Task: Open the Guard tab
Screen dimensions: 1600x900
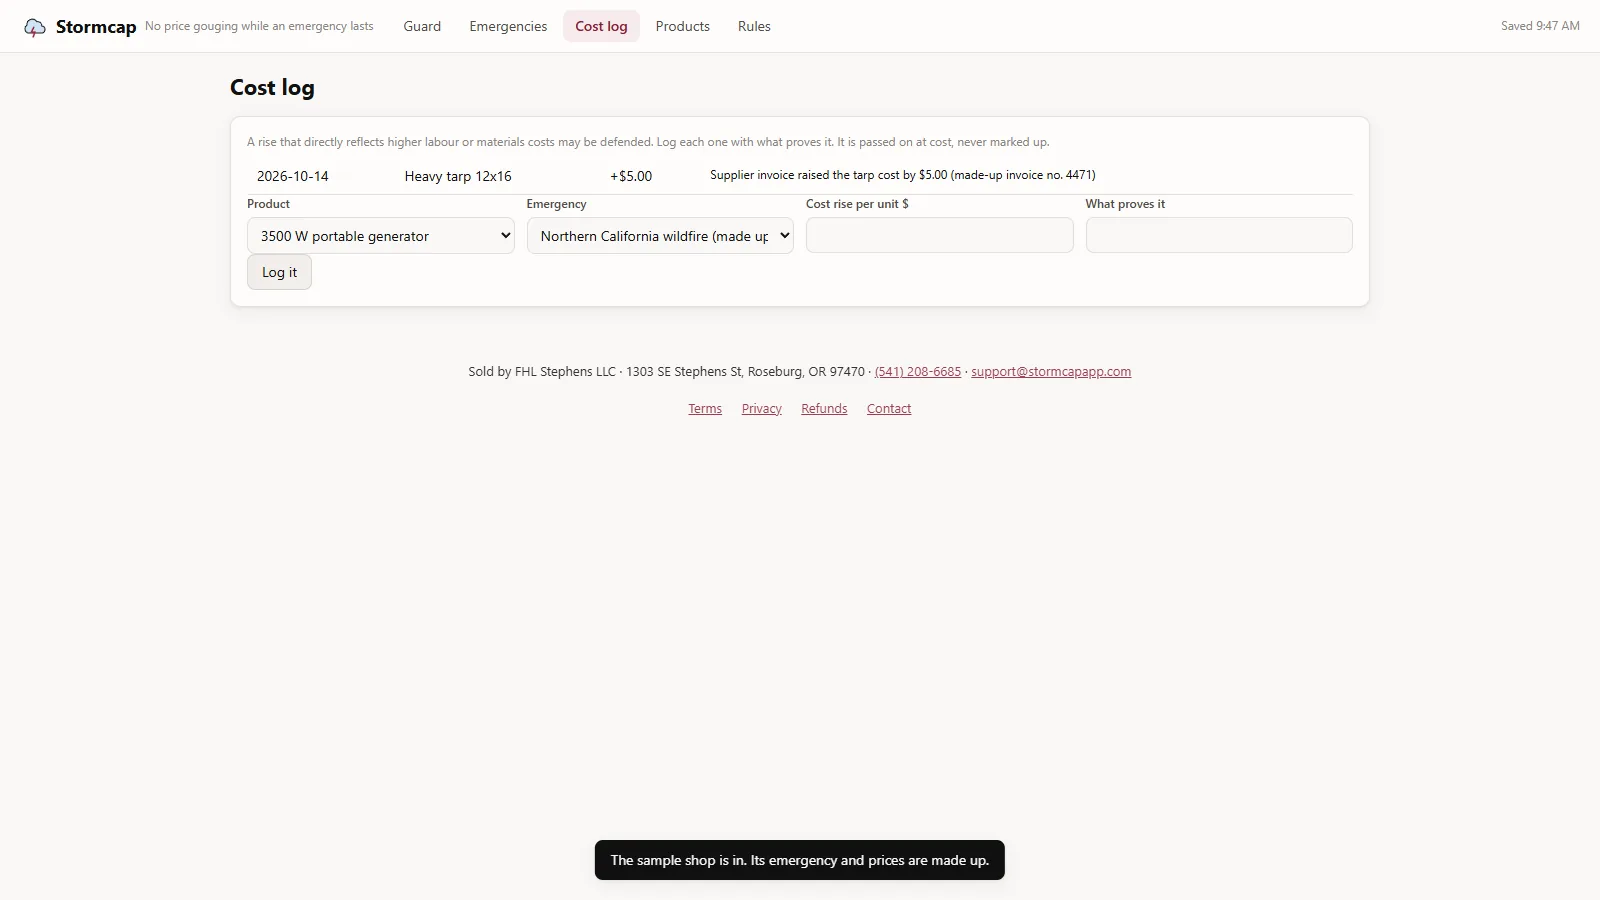Action: click(422, 26)
